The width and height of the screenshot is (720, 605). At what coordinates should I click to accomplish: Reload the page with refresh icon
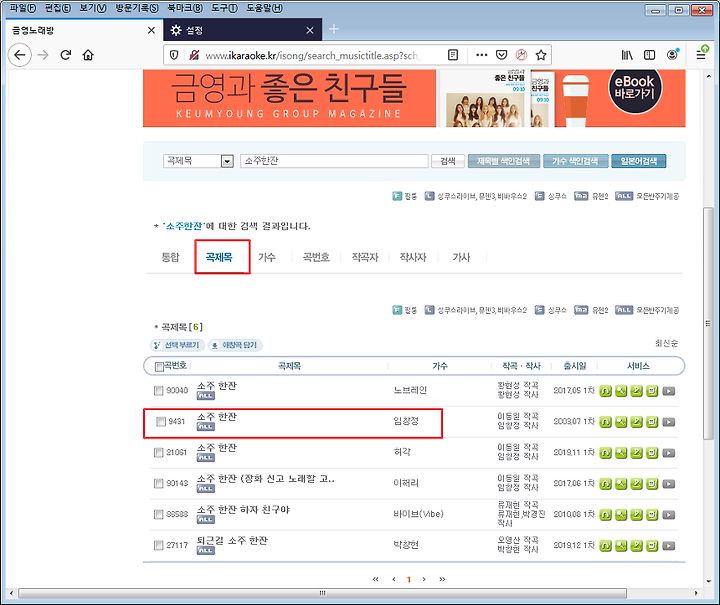[66, 55]
